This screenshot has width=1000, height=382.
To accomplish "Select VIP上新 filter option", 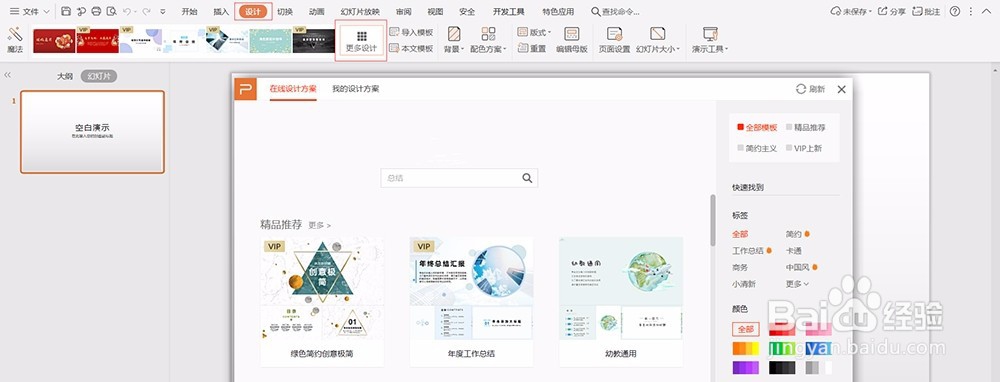I will click(x=804, y=148).
